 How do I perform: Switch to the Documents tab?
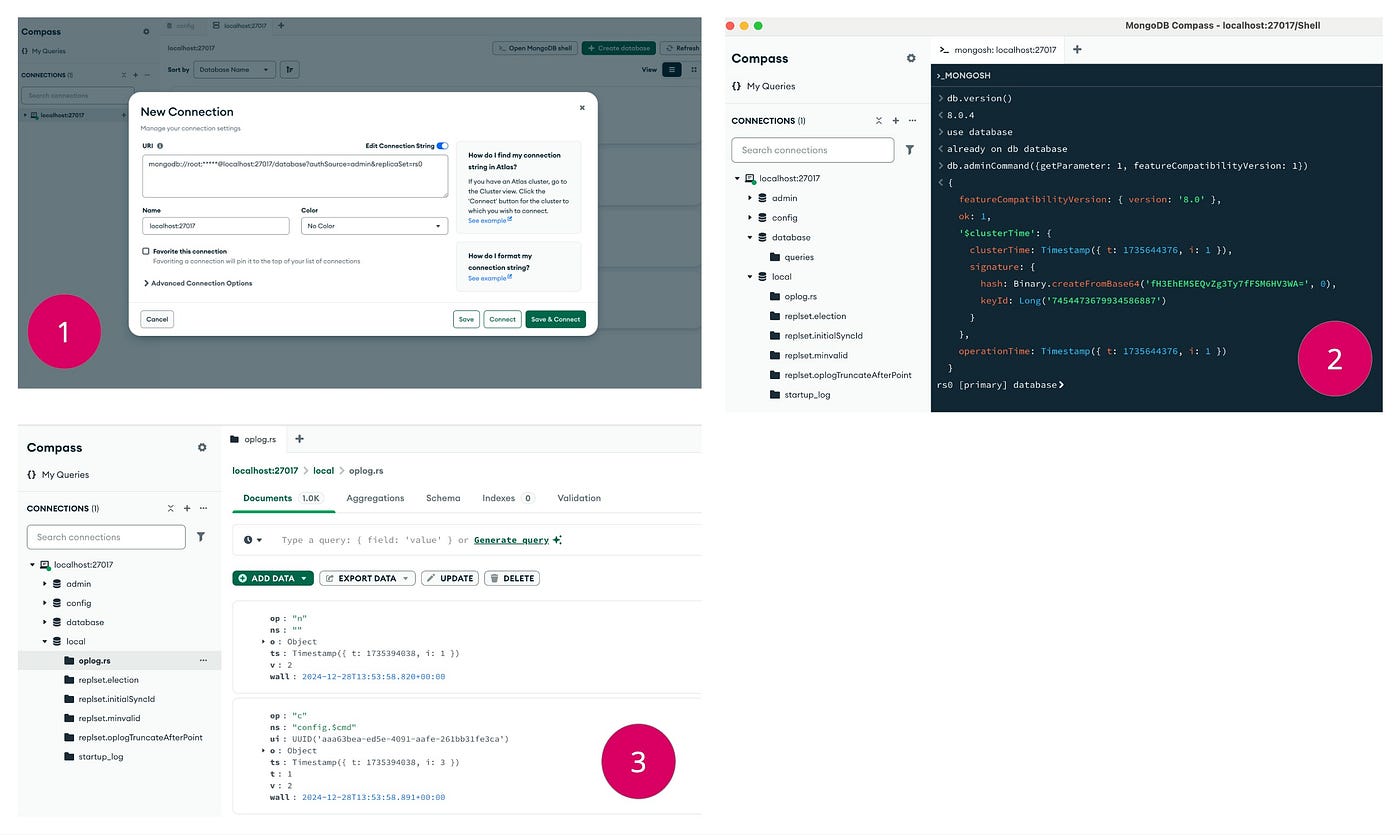tap(282, 498)
